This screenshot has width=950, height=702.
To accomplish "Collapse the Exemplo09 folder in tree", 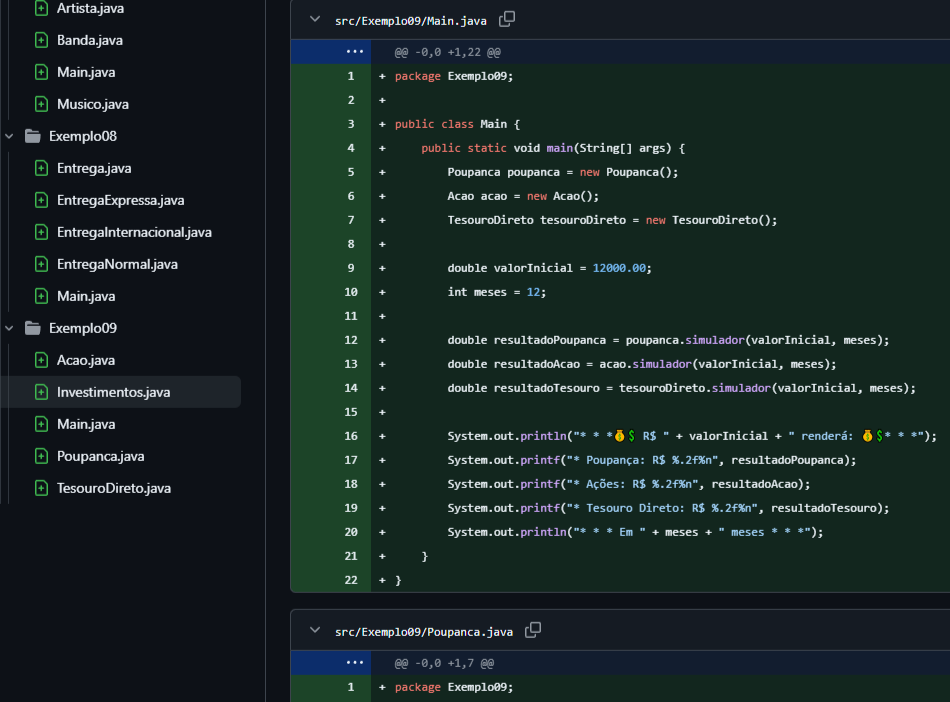I will click(x=9, y=328).
